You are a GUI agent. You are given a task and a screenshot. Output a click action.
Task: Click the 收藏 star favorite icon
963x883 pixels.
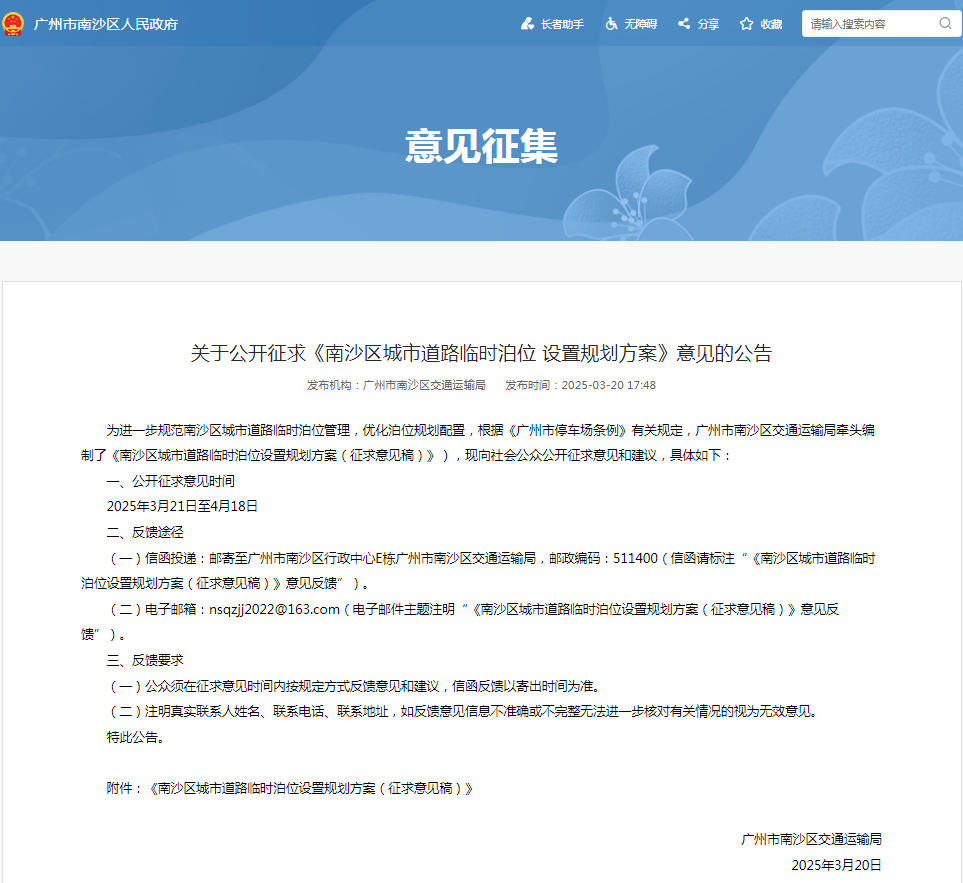point(746,24)
